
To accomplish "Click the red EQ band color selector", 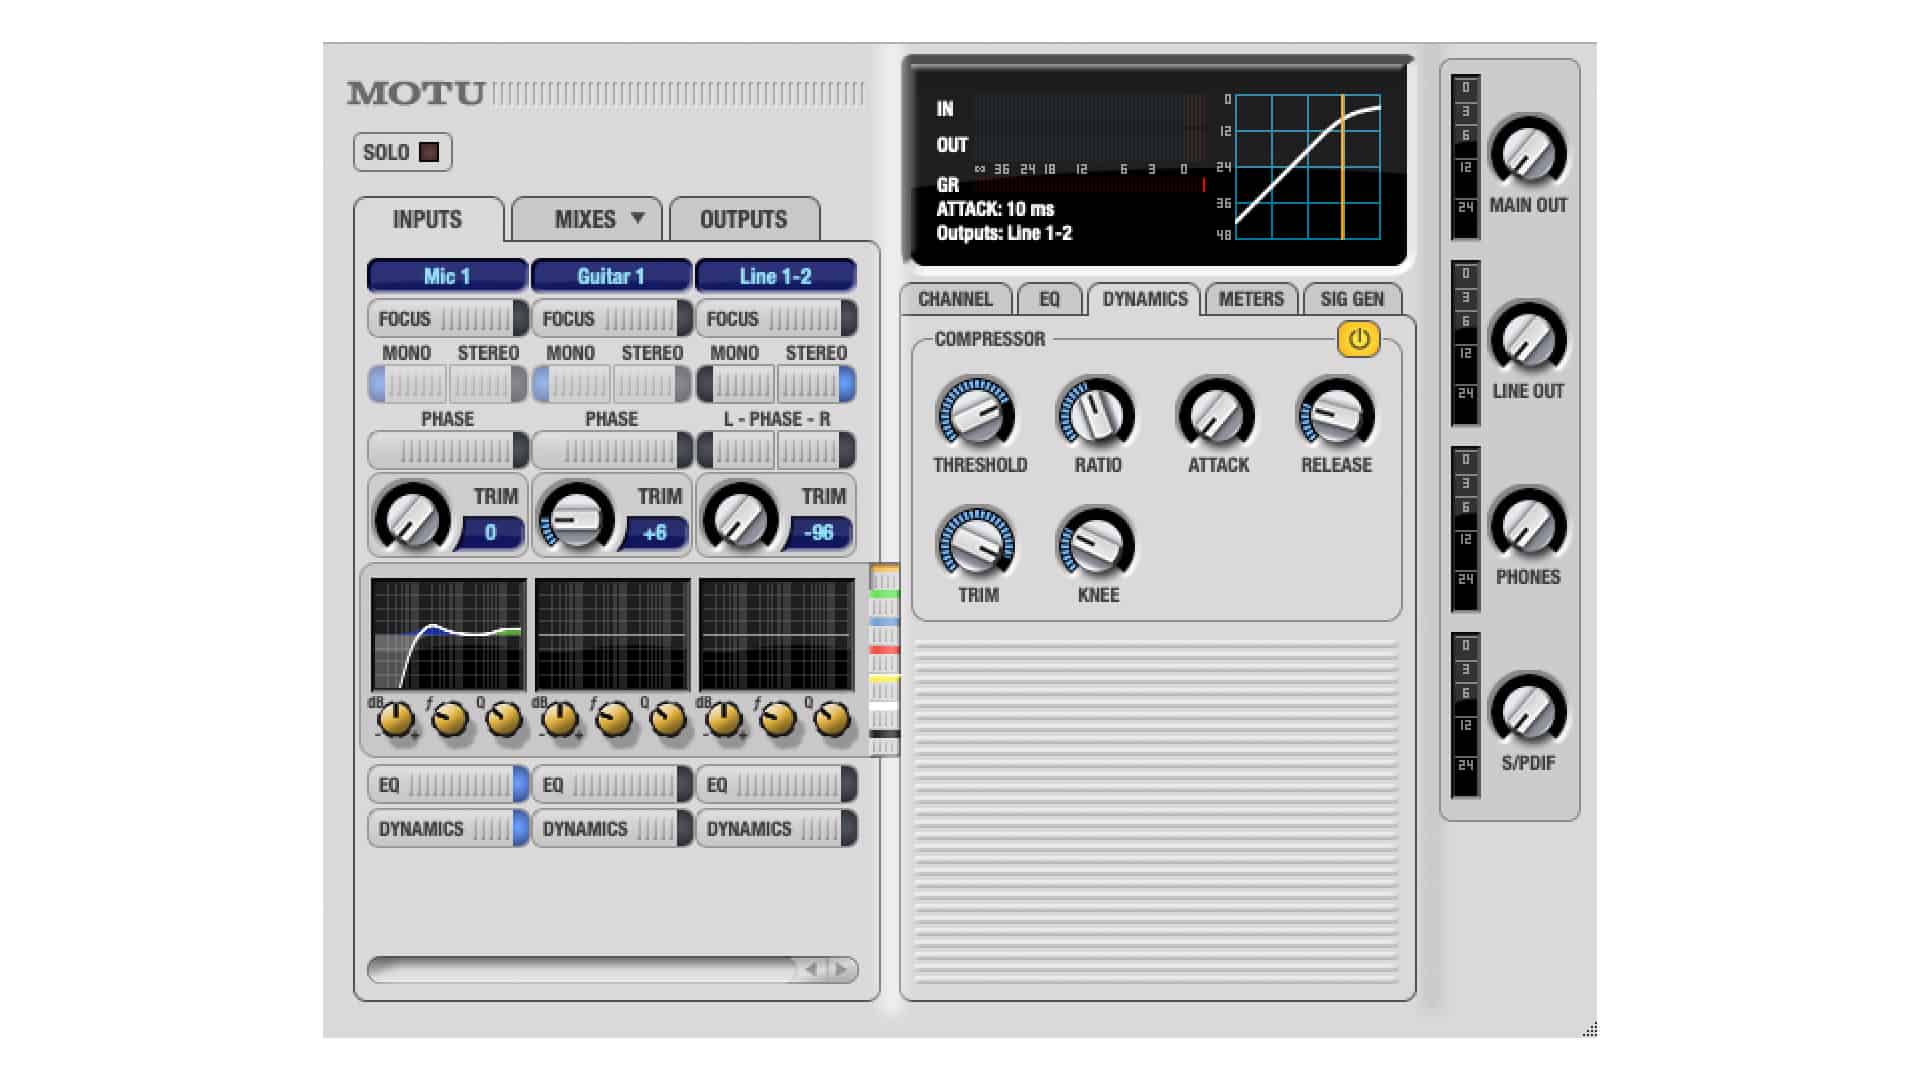I will [x=884, y=651].
